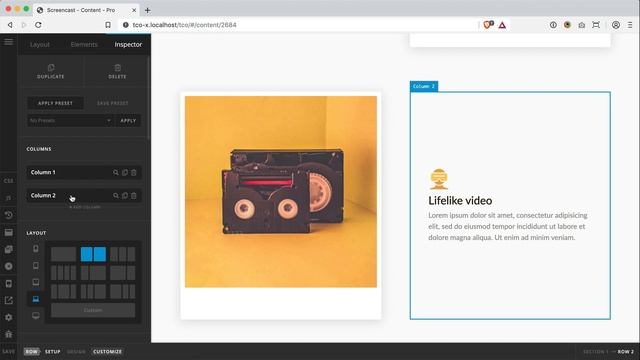The width and height of the screenshot is (640, 360).
Task: Click the cassette tape image
Action: [281, 191]
